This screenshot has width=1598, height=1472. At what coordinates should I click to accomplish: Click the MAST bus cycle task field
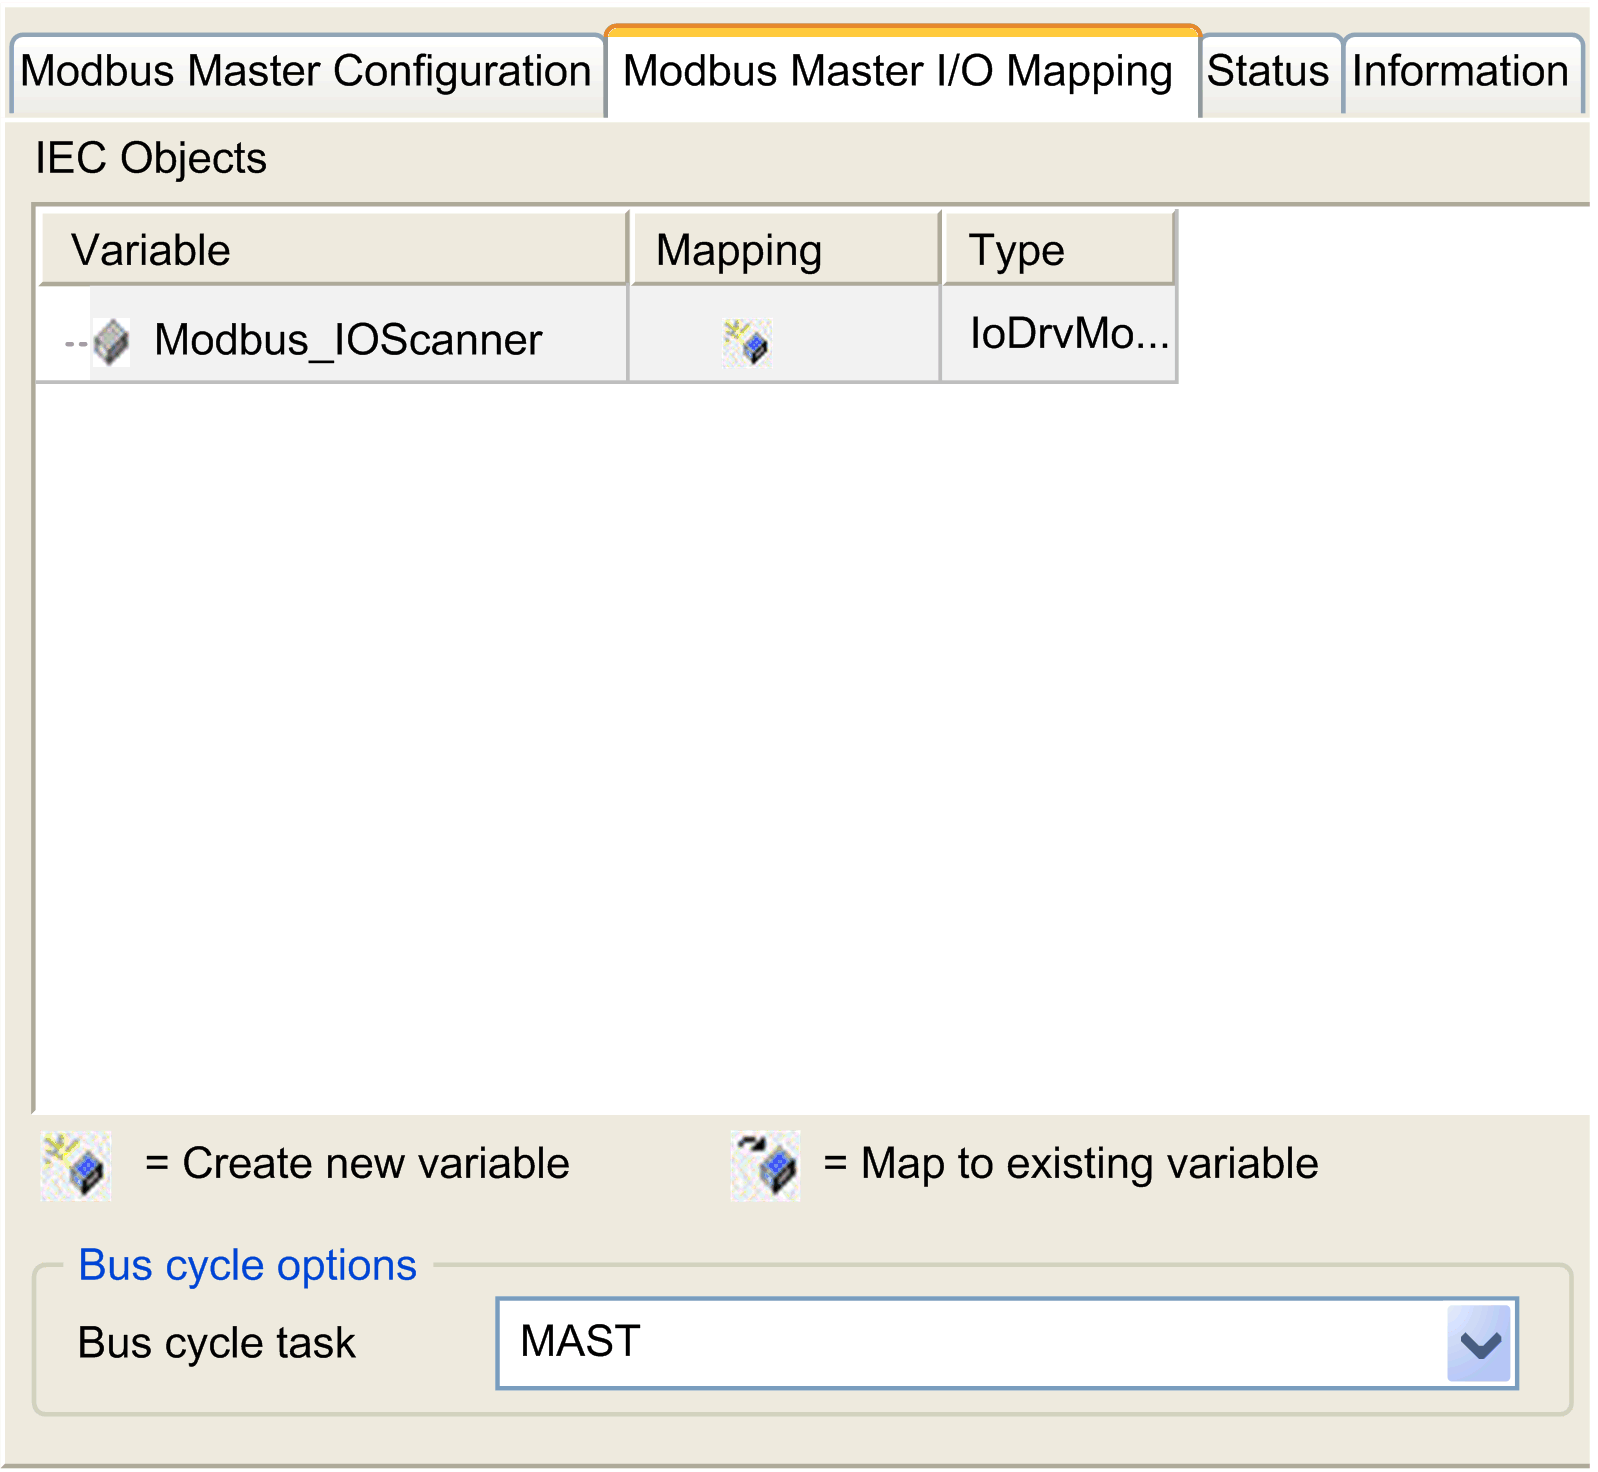[1007, 1343]
